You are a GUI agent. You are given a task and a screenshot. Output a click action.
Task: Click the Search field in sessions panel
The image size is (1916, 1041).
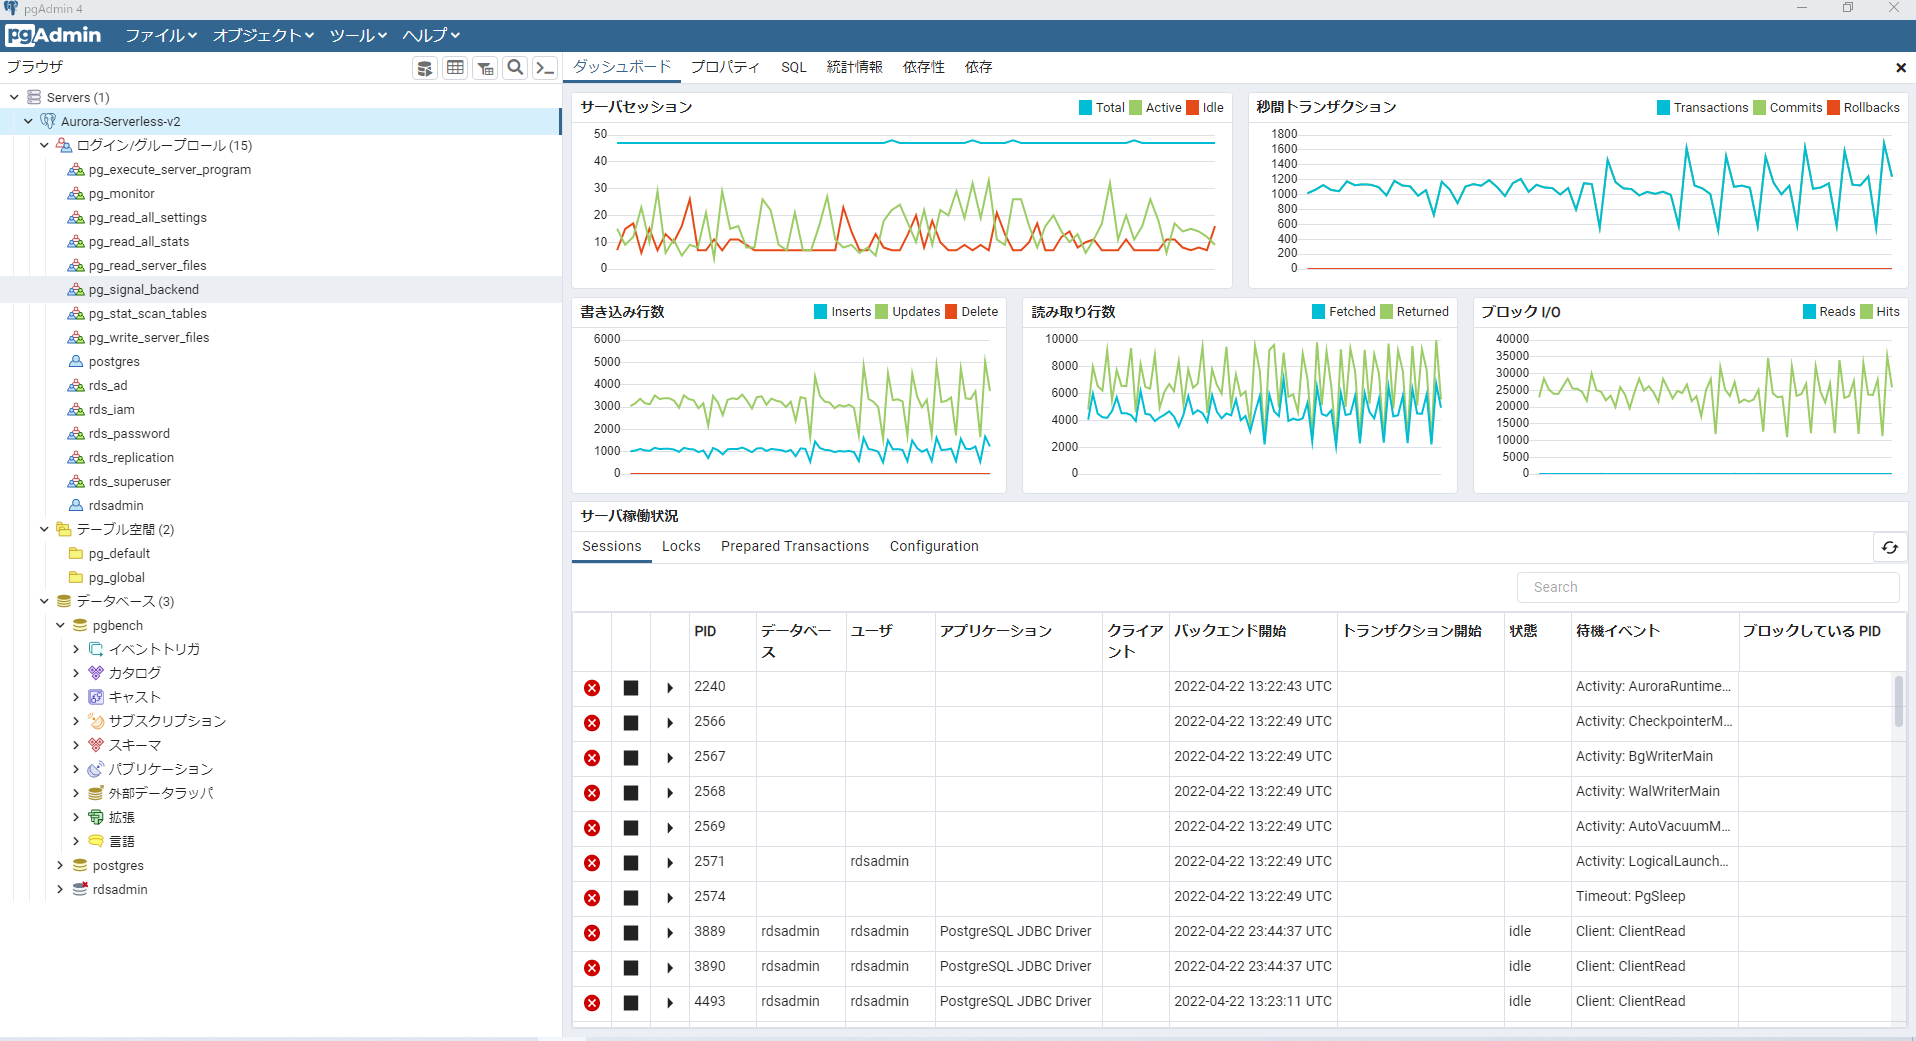click(x=1708, y=587)
